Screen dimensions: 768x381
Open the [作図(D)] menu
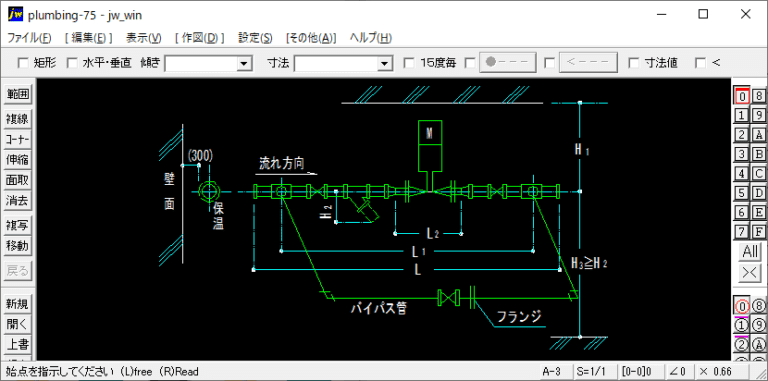(199, 38)
